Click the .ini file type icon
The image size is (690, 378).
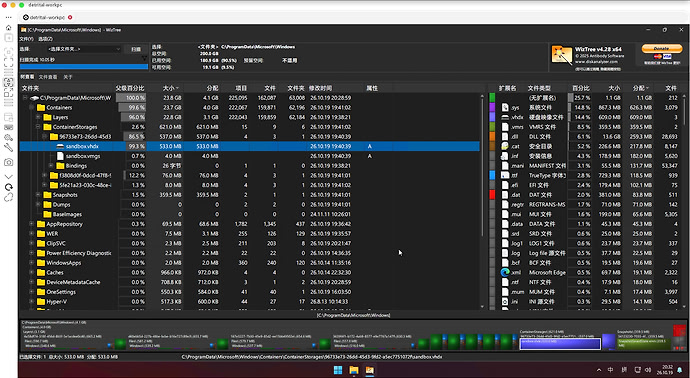(505, 301)
